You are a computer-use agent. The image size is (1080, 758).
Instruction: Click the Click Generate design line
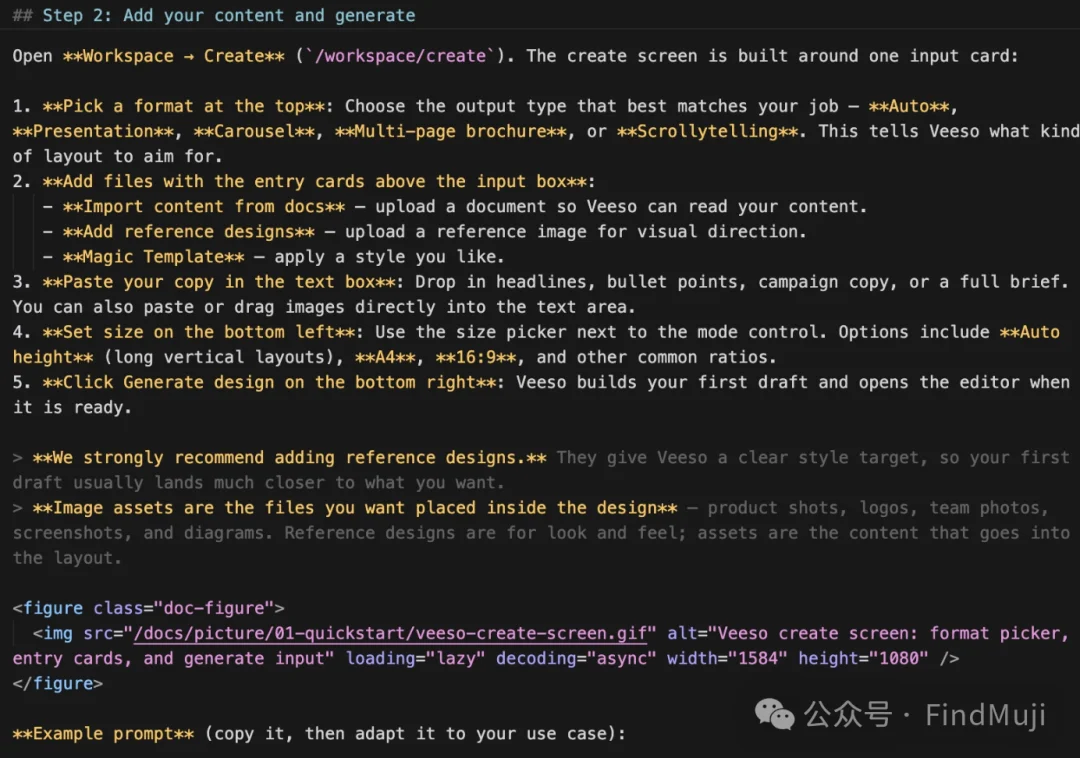click(x=269, y=382)
